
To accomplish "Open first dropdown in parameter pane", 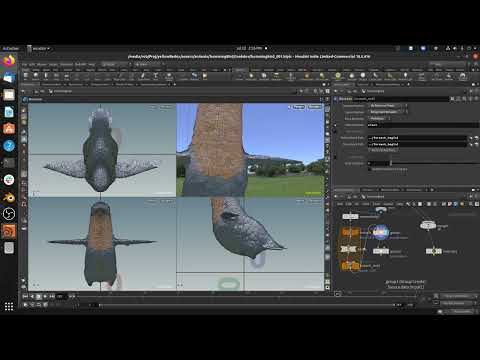I will [x=388, y=105].
